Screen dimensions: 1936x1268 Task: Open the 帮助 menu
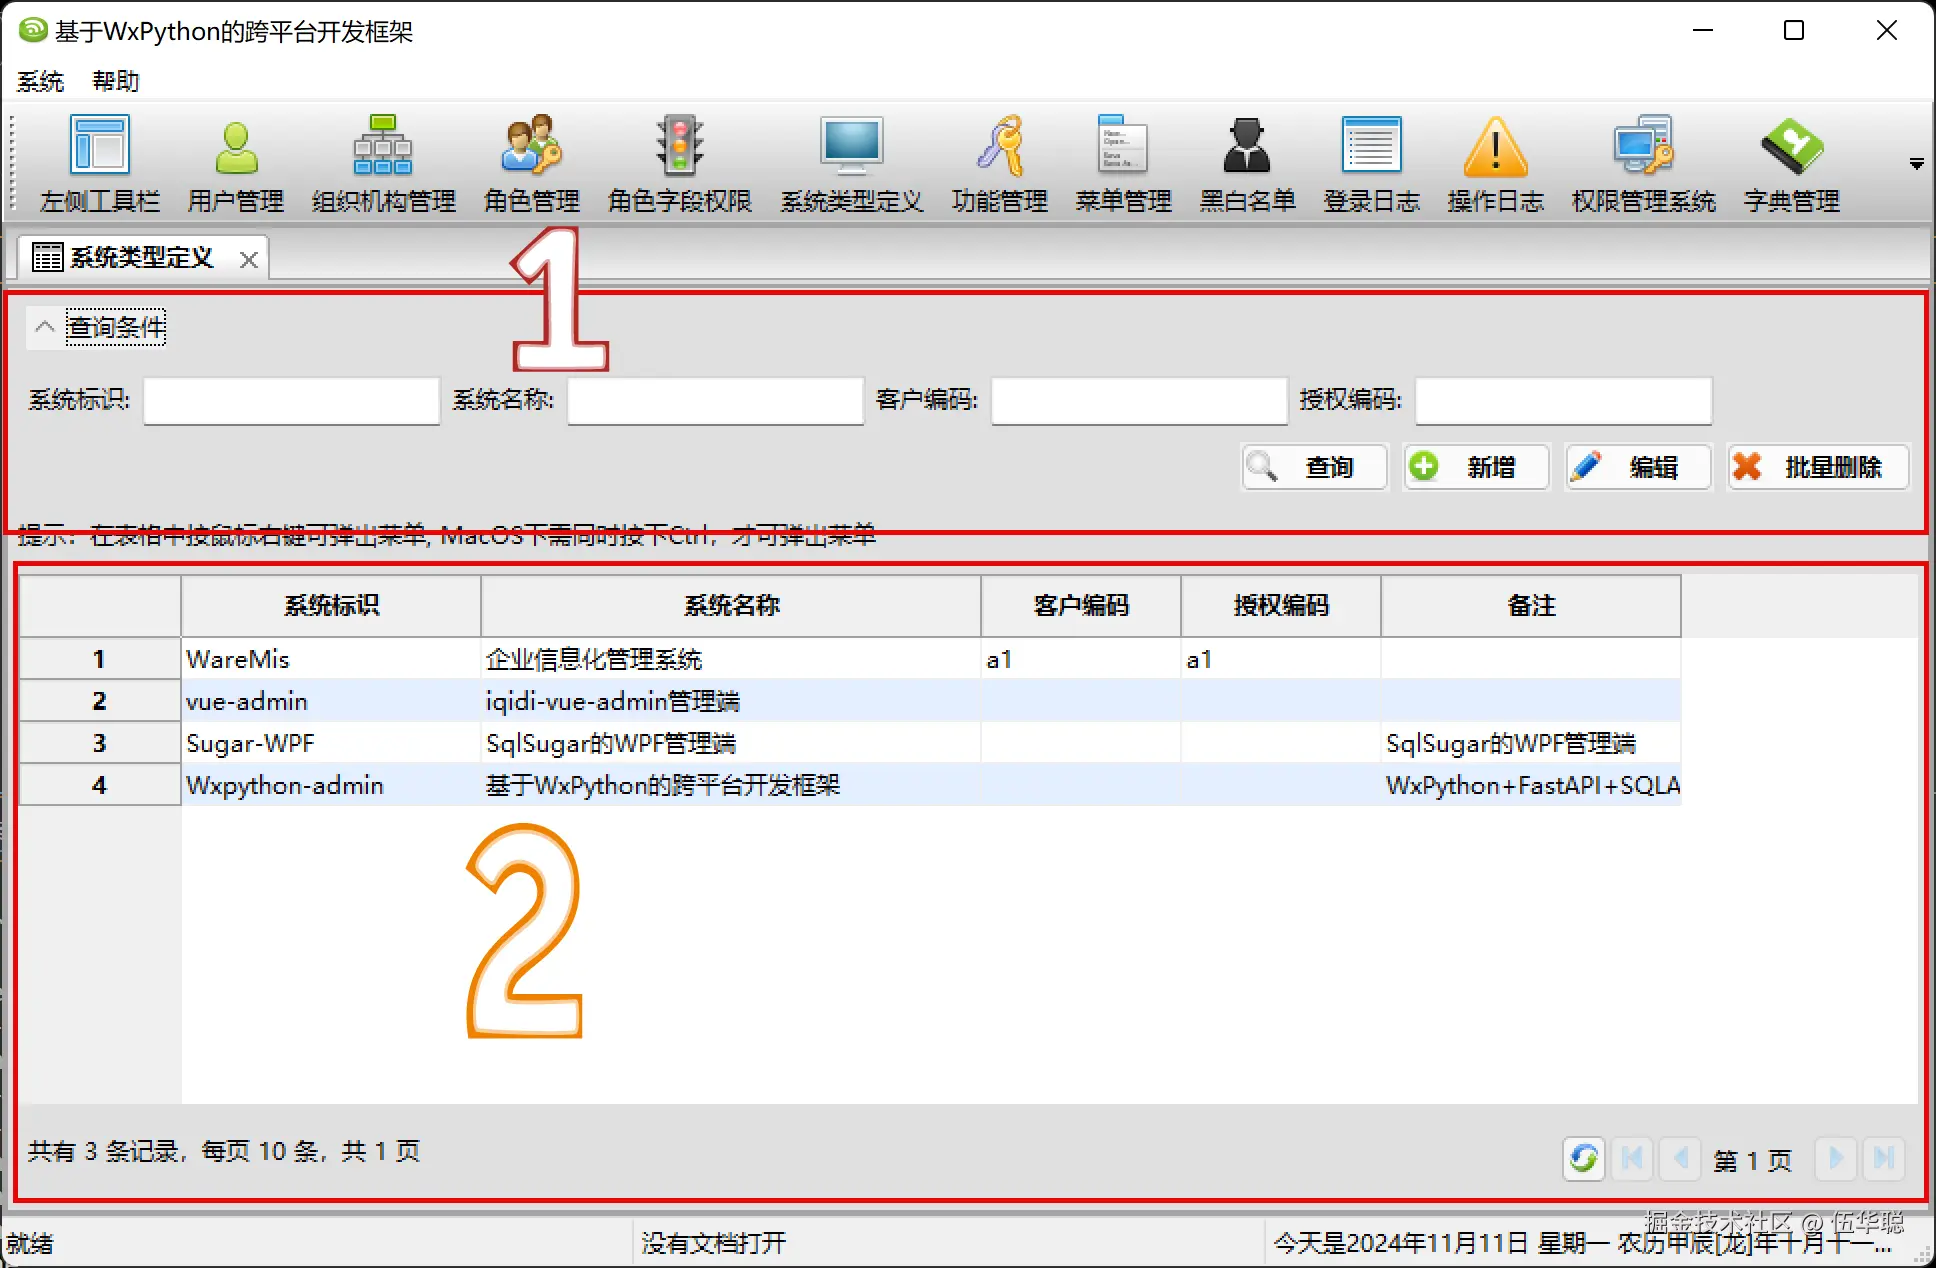[115, 81]
